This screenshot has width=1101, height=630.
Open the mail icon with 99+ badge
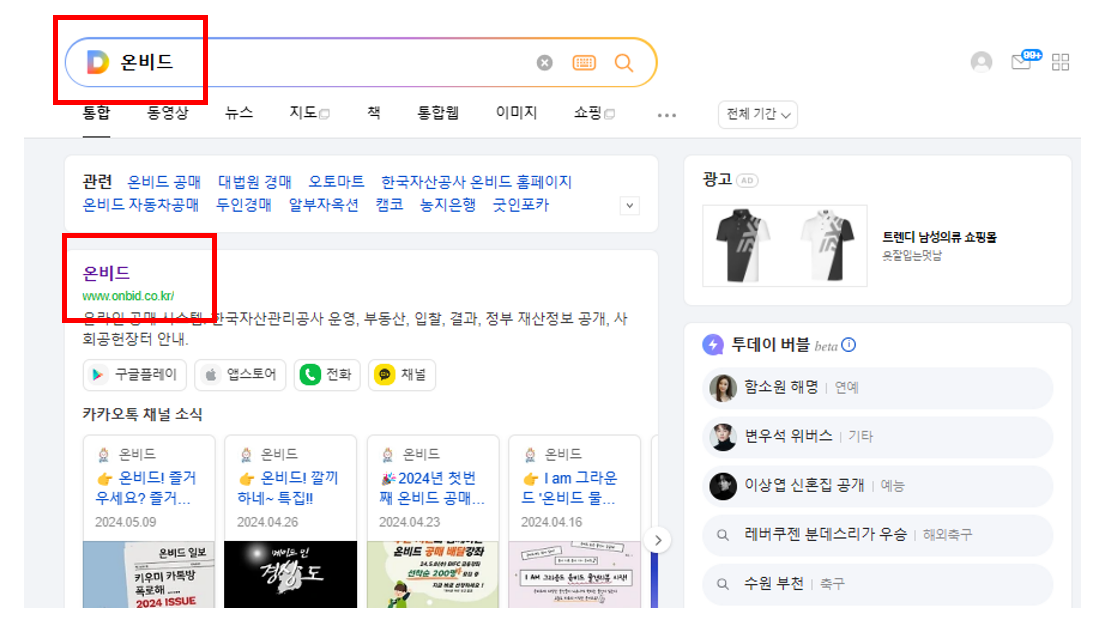pyautogui.click(x=1022, y=62)
